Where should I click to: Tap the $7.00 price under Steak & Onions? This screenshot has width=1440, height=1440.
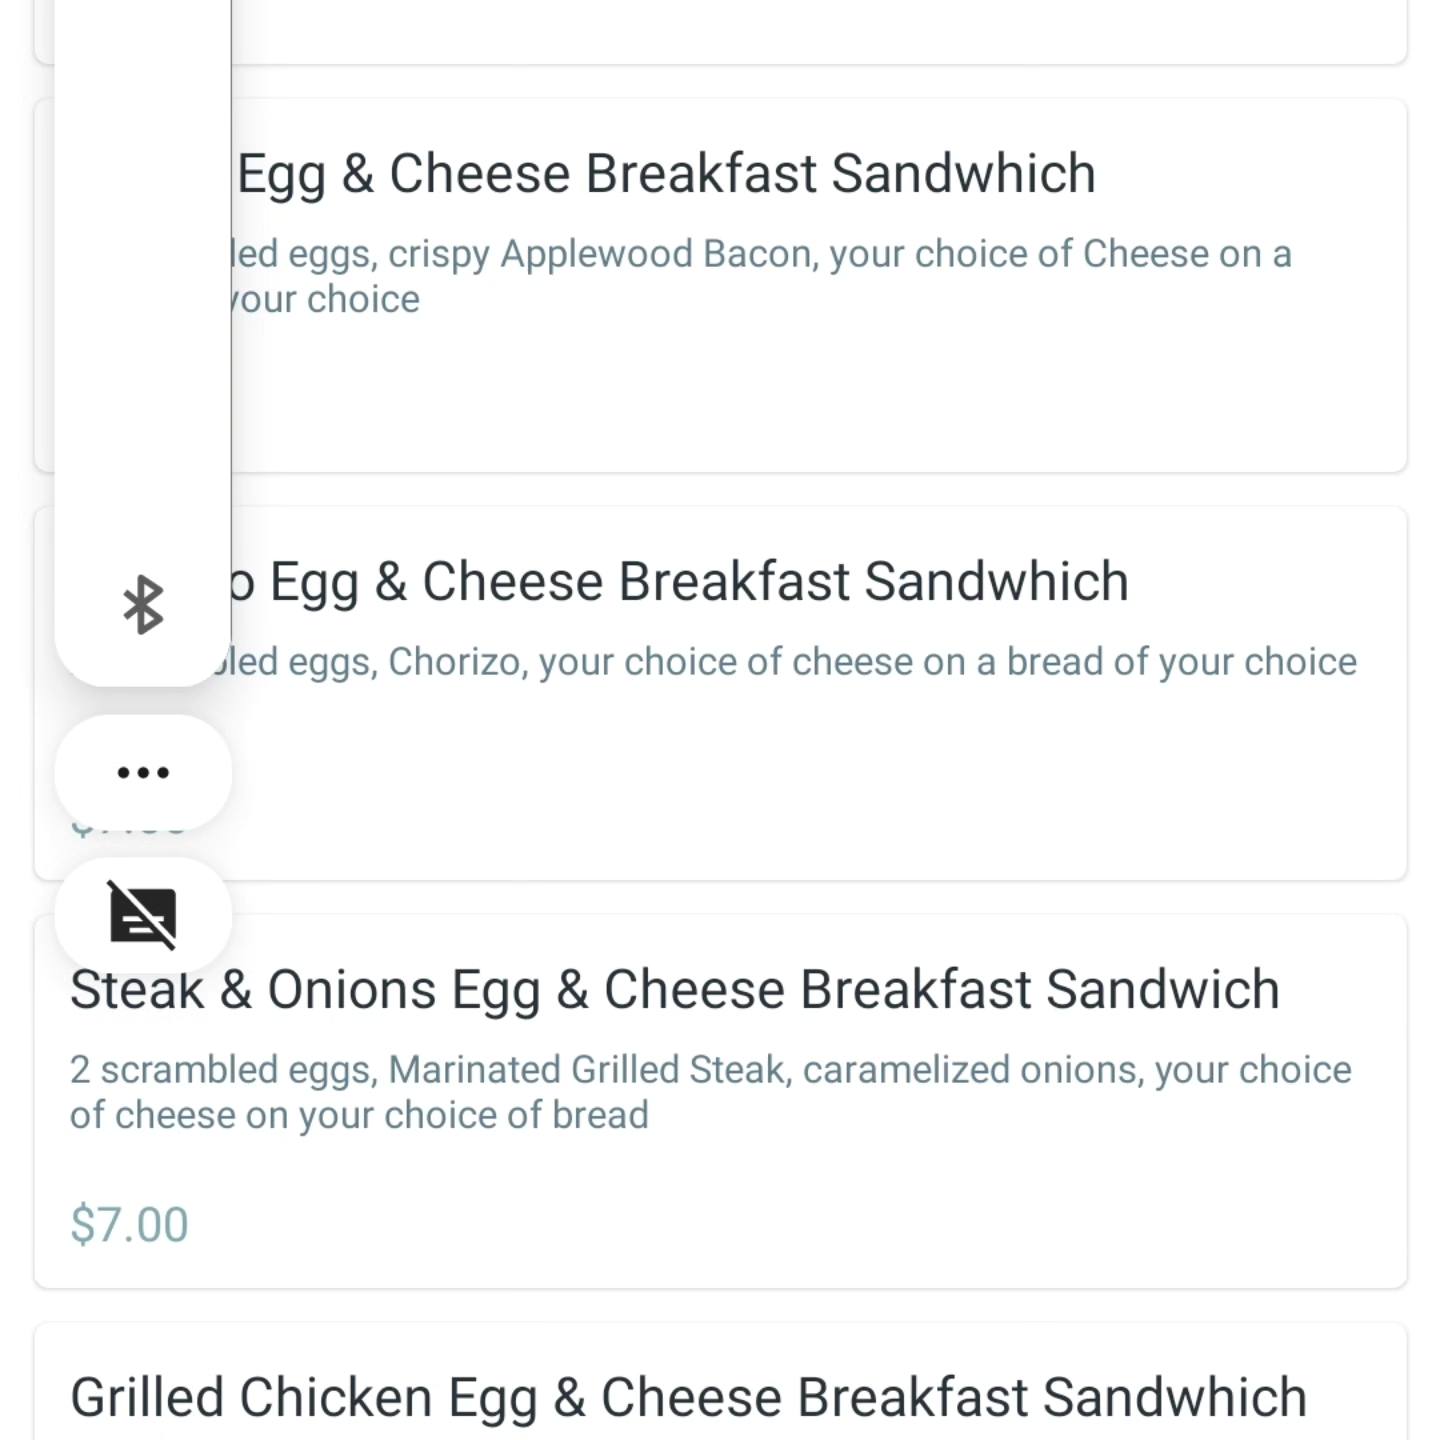[129, 1225]
